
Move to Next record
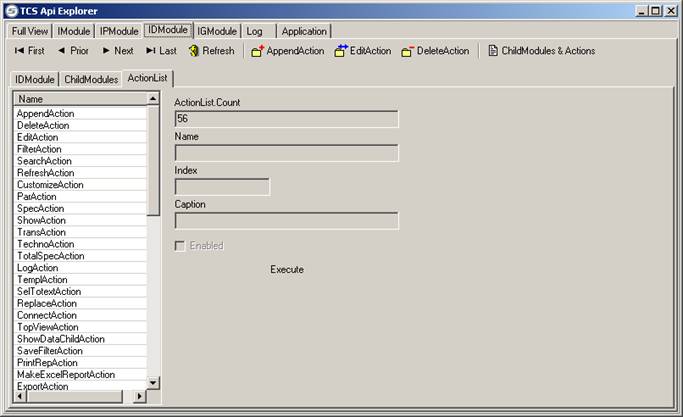[x=116, y=51]
